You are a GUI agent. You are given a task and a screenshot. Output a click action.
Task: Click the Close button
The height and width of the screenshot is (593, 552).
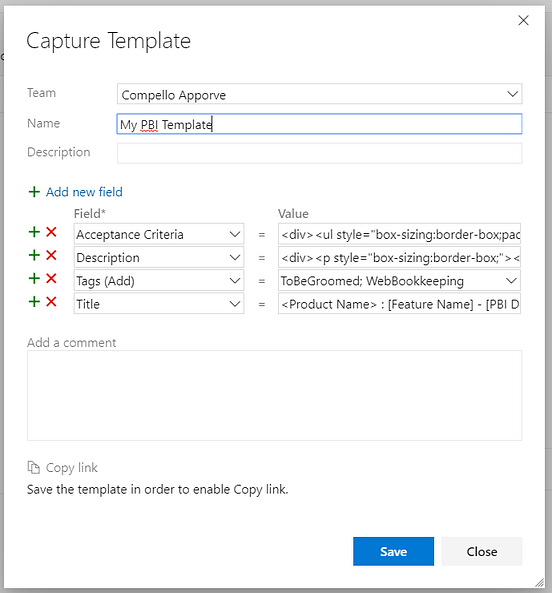pos(482,551)
